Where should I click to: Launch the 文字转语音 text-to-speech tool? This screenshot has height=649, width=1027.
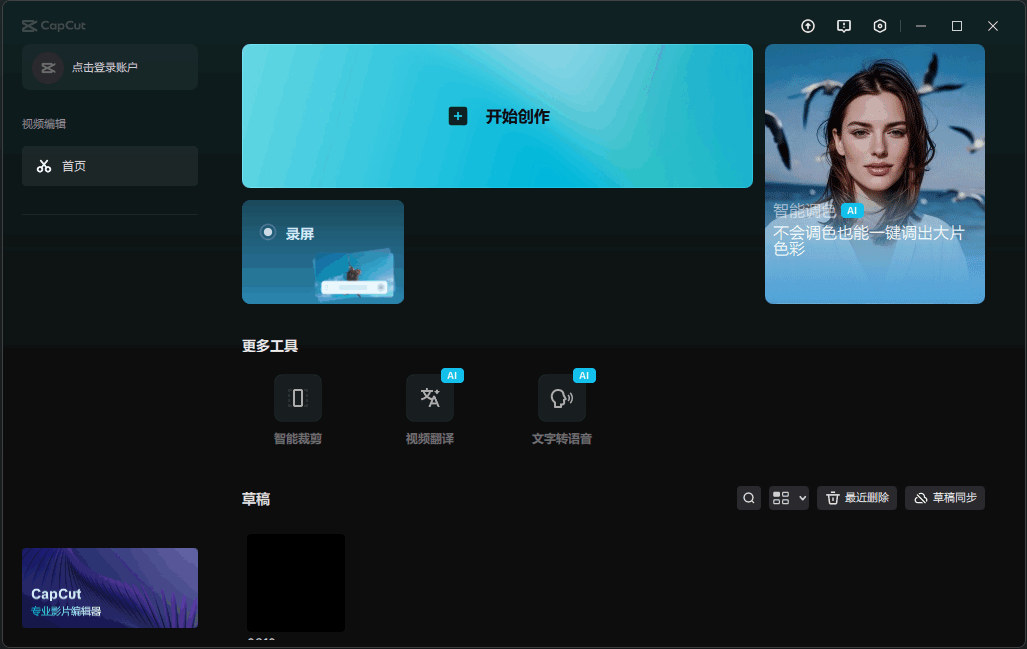coord(562,398)
